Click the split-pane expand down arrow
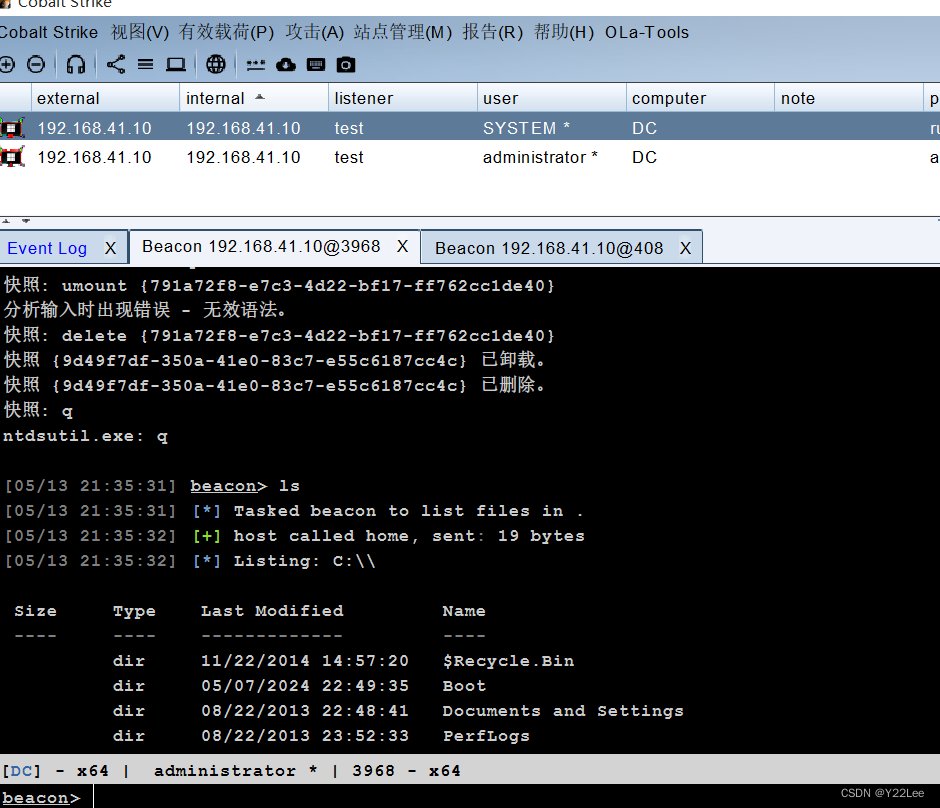 [26, 221]
